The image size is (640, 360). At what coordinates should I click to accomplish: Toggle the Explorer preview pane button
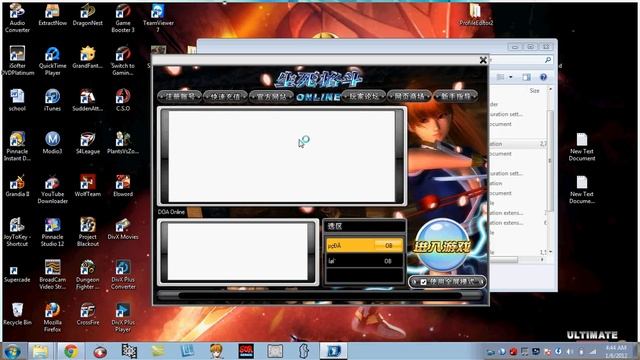[x=527, y=77]
